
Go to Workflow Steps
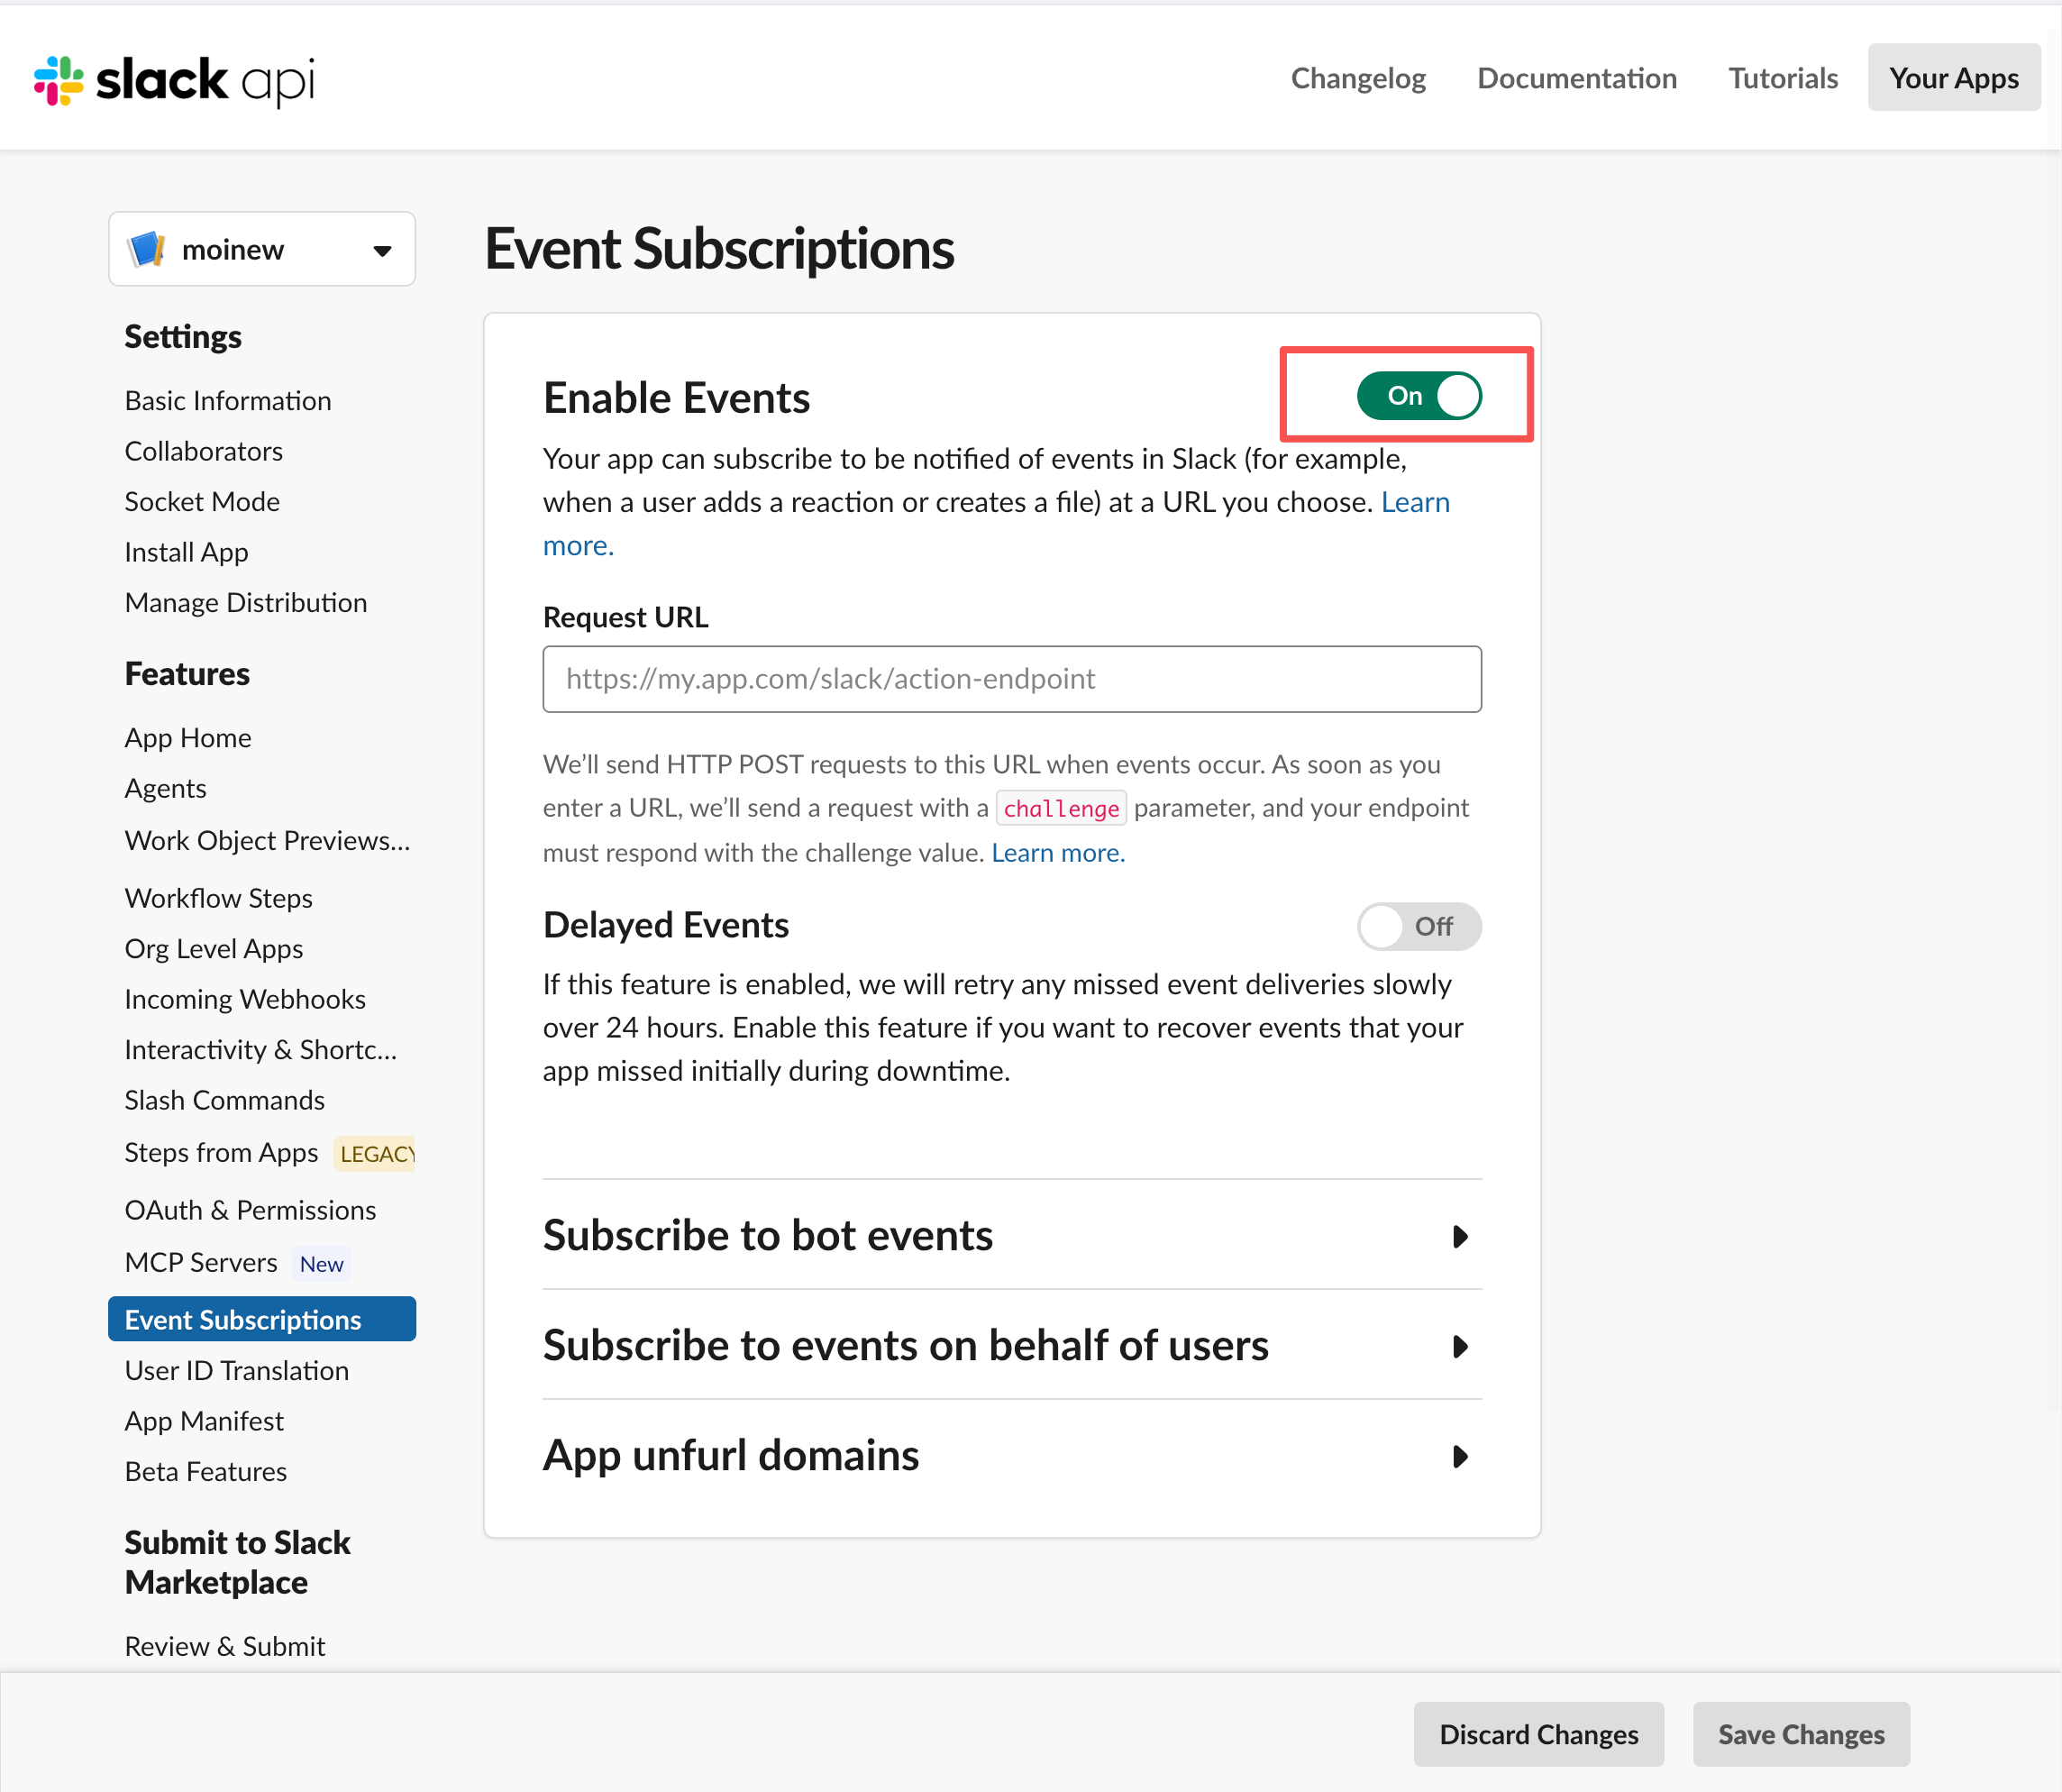[x=219, y=898]
